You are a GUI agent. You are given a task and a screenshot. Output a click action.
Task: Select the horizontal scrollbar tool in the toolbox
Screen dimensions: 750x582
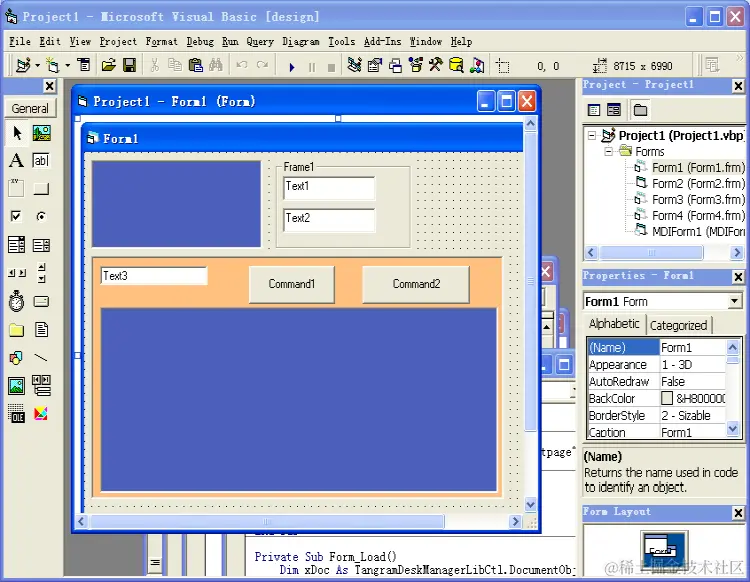tap(17, 273)
